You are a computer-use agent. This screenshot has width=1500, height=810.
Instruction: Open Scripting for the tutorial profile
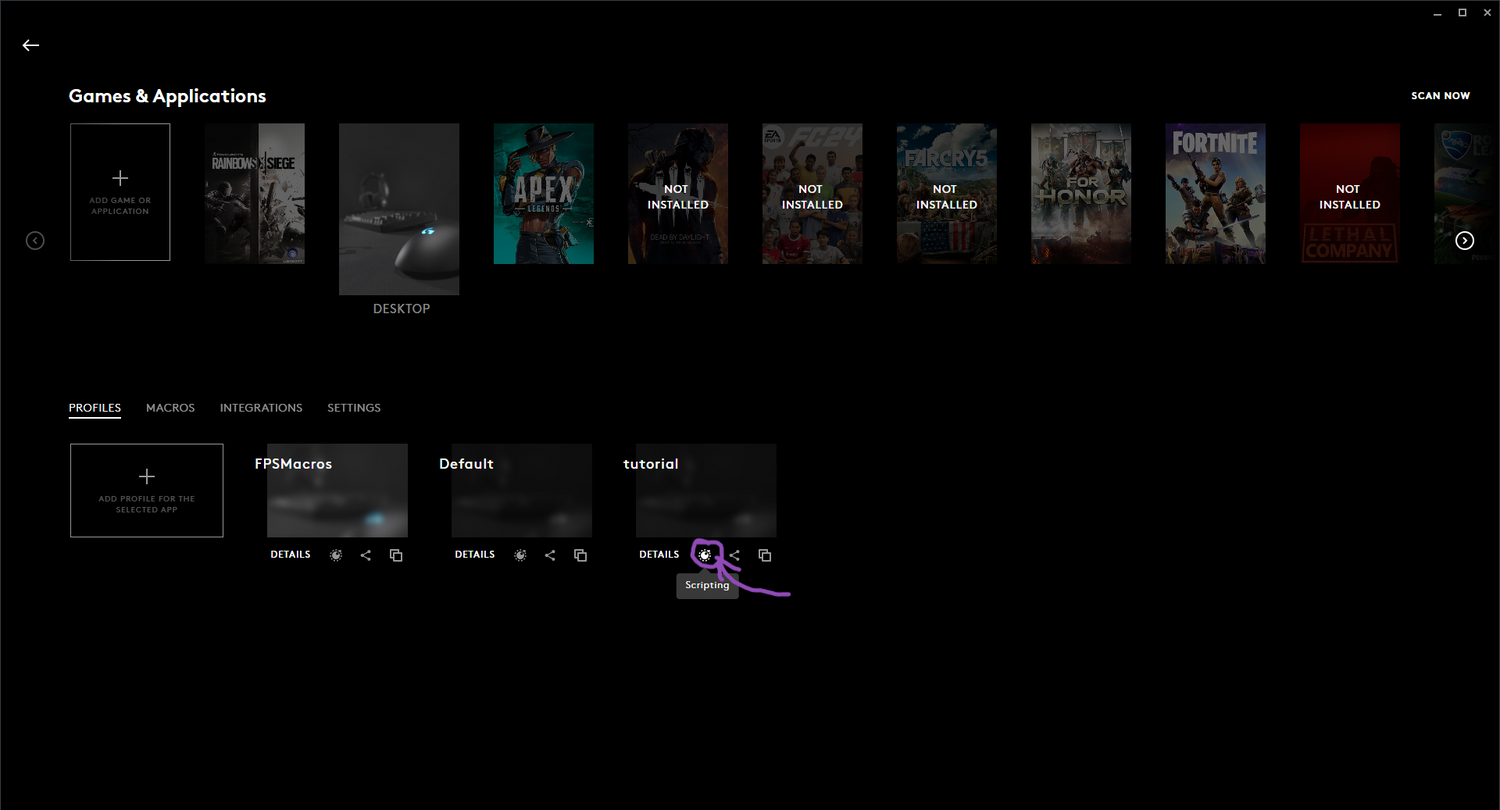coord(705,555)
